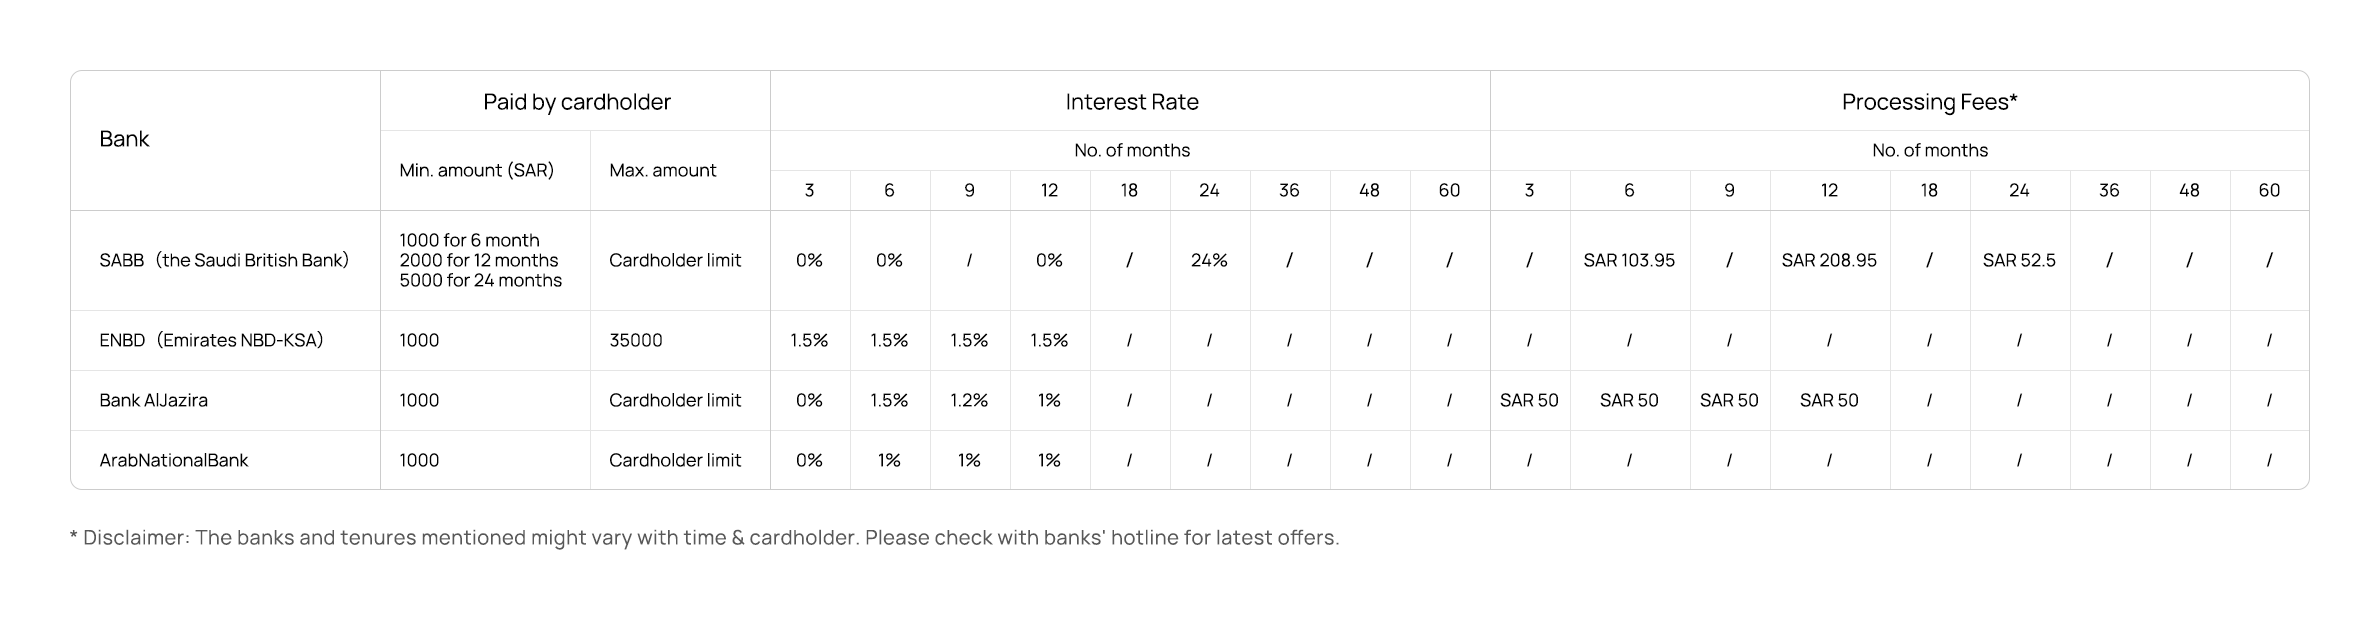Click the Bank column header

(x=124, y=140)
